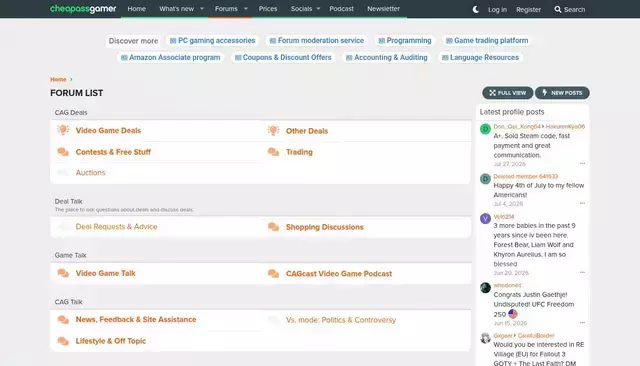Open Coupons & Discount Offers suggestion

click(x=283, y=58)
